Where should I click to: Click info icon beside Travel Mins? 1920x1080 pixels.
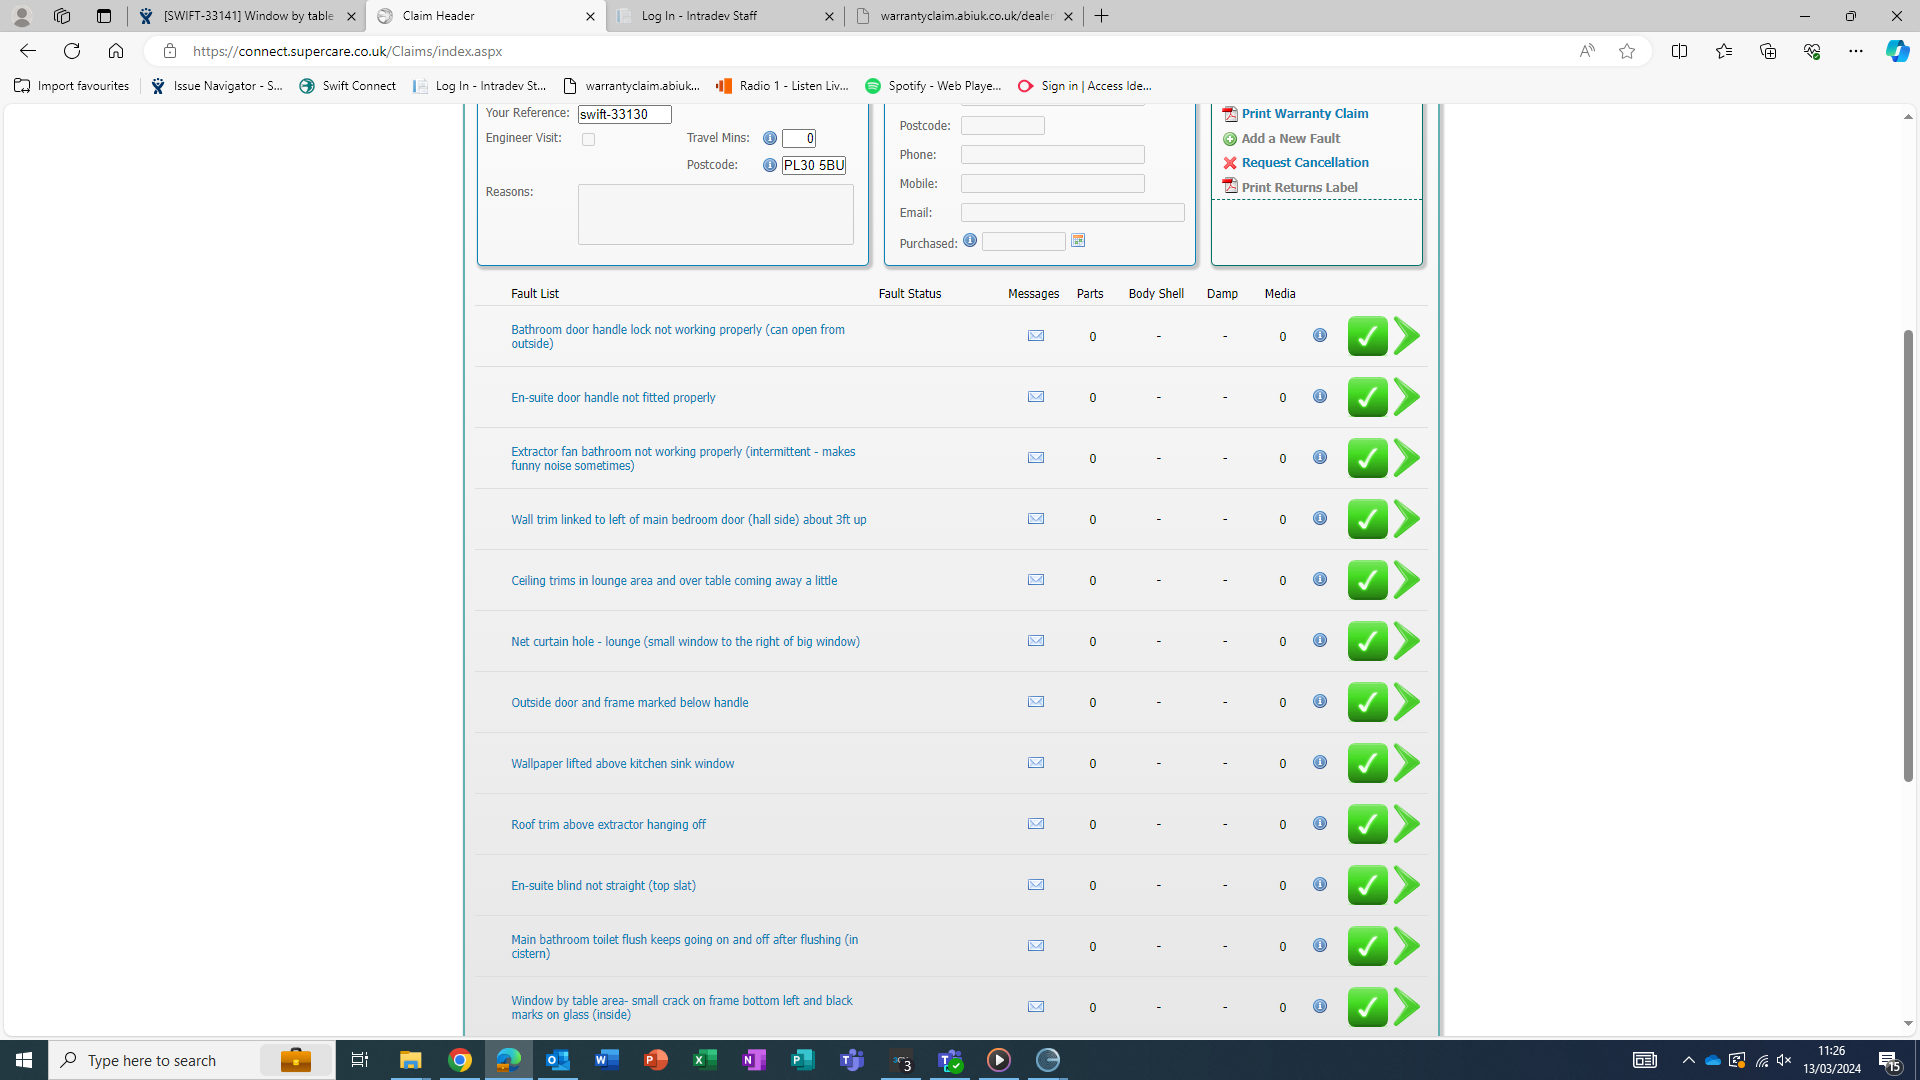click(769, 138)
